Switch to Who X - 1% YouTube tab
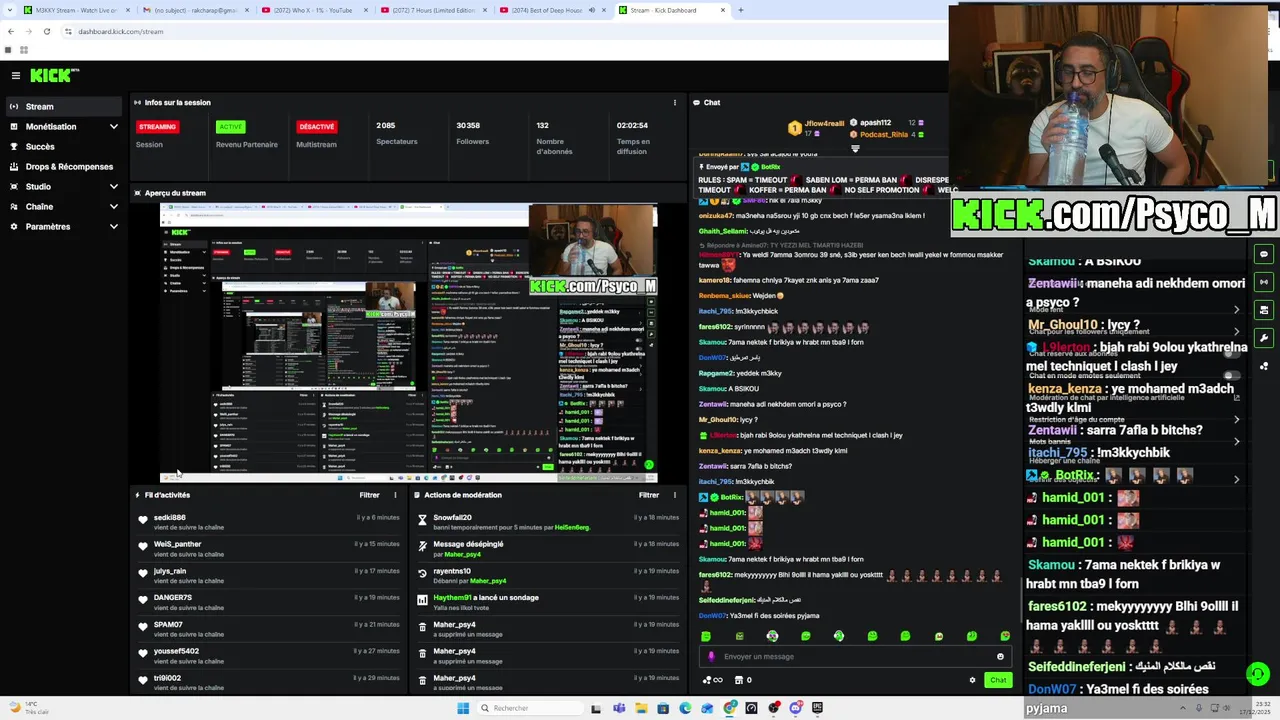Image resolution: width=1280 pixels, height=720 pixels. tap(311, 10)
